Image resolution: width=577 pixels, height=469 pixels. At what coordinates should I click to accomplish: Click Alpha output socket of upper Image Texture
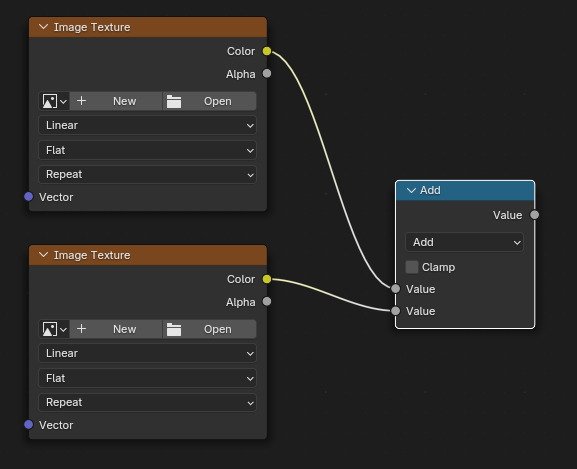click(267, 74)
